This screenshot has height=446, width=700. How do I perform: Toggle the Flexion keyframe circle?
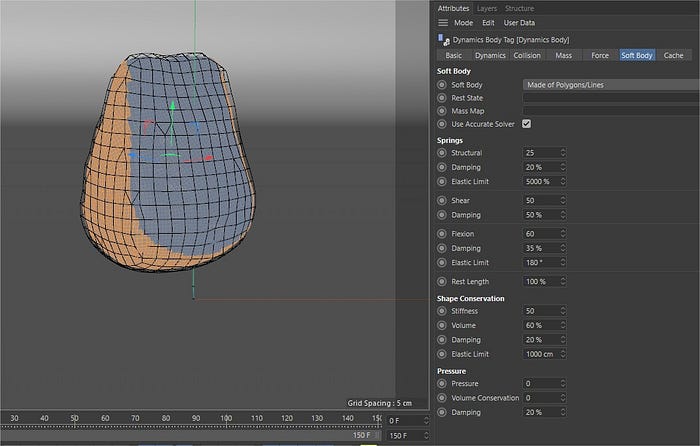click(442, 233)
